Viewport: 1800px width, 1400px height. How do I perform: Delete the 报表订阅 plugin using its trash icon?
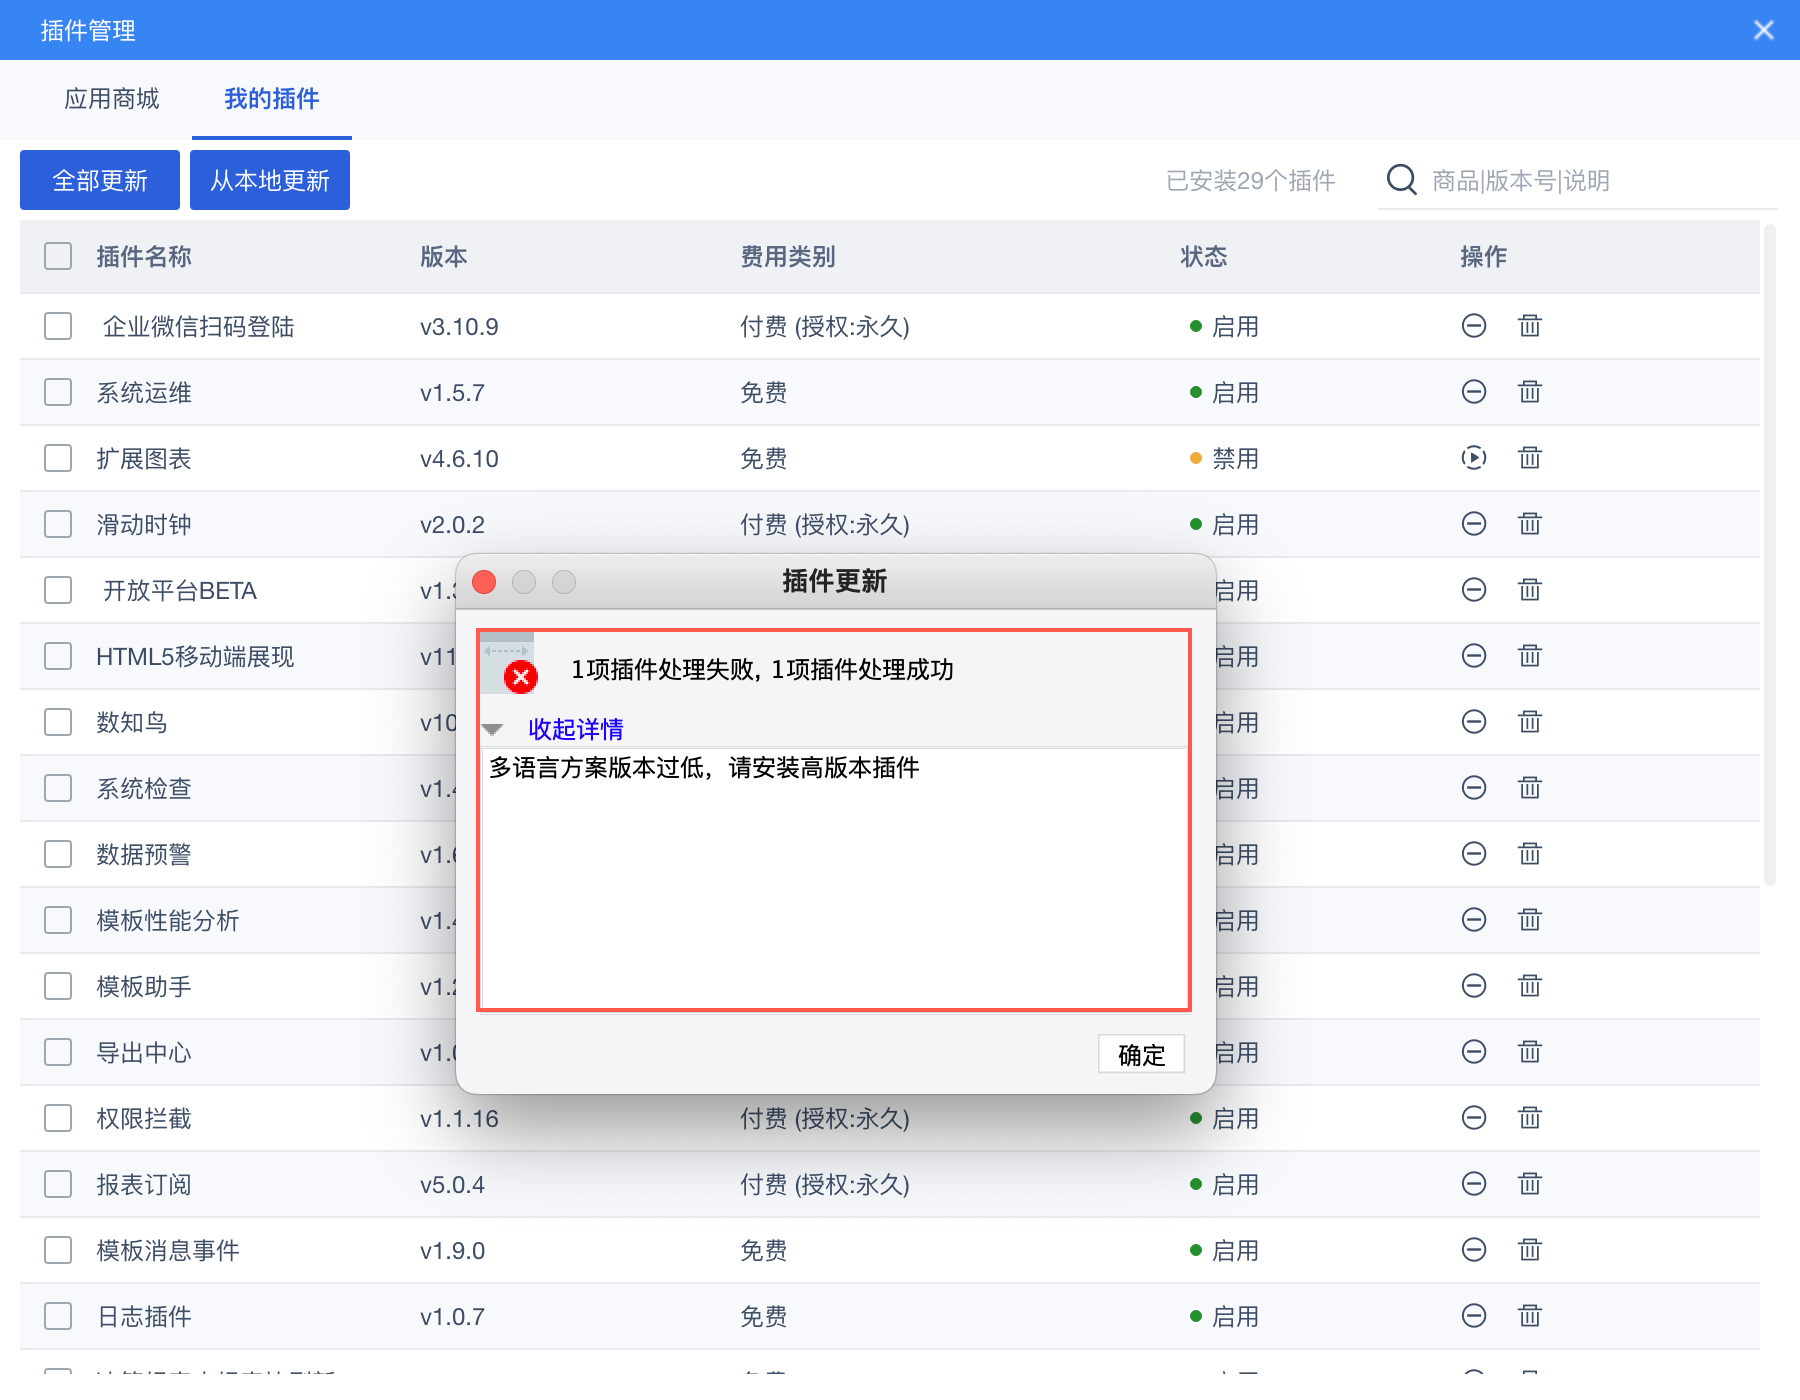click(x=1530, y=1184)
